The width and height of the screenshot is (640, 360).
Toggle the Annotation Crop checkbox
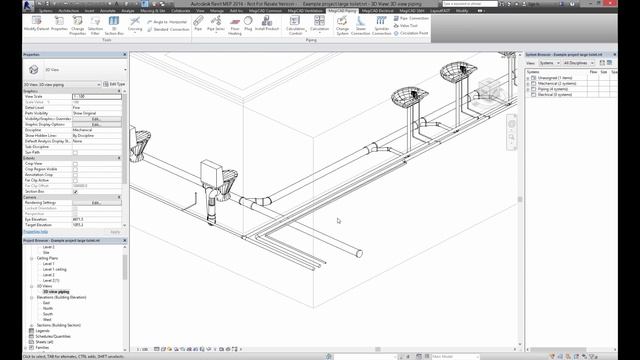pos(75,175)
